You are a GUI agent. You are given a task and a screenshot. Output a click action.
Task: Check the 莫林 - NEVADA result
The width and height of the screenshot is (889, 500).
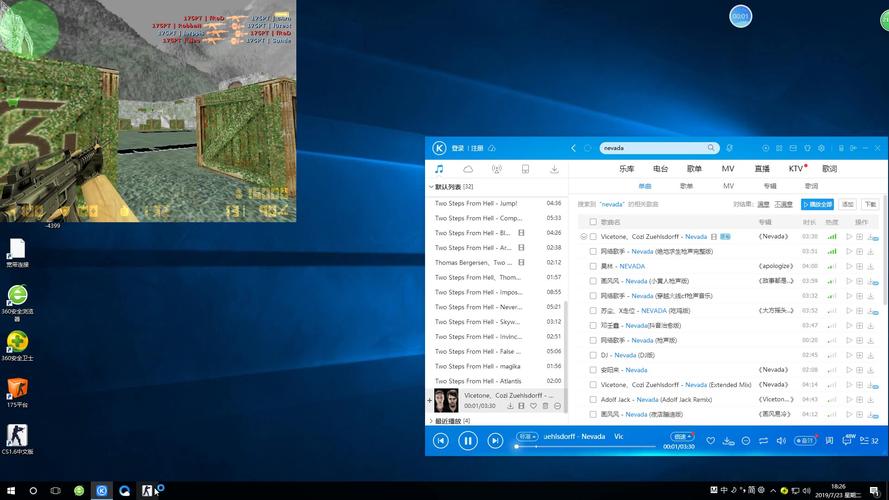point(593,266)
